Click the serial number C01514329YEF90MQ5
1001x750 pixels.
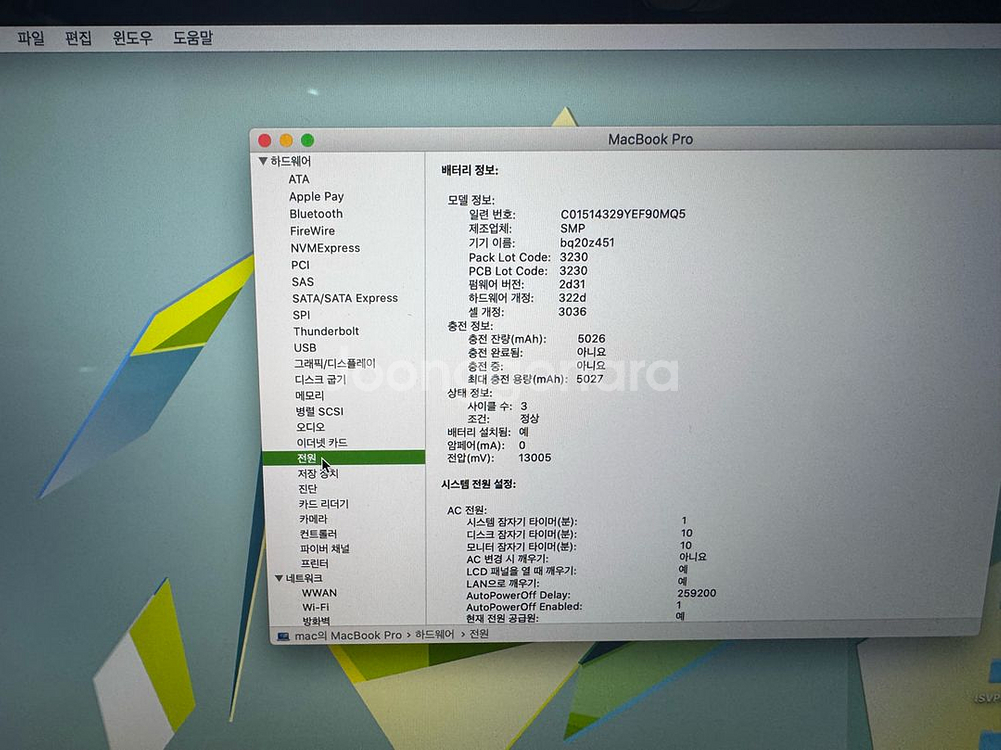pyautogui.click(x=623, y=214)
